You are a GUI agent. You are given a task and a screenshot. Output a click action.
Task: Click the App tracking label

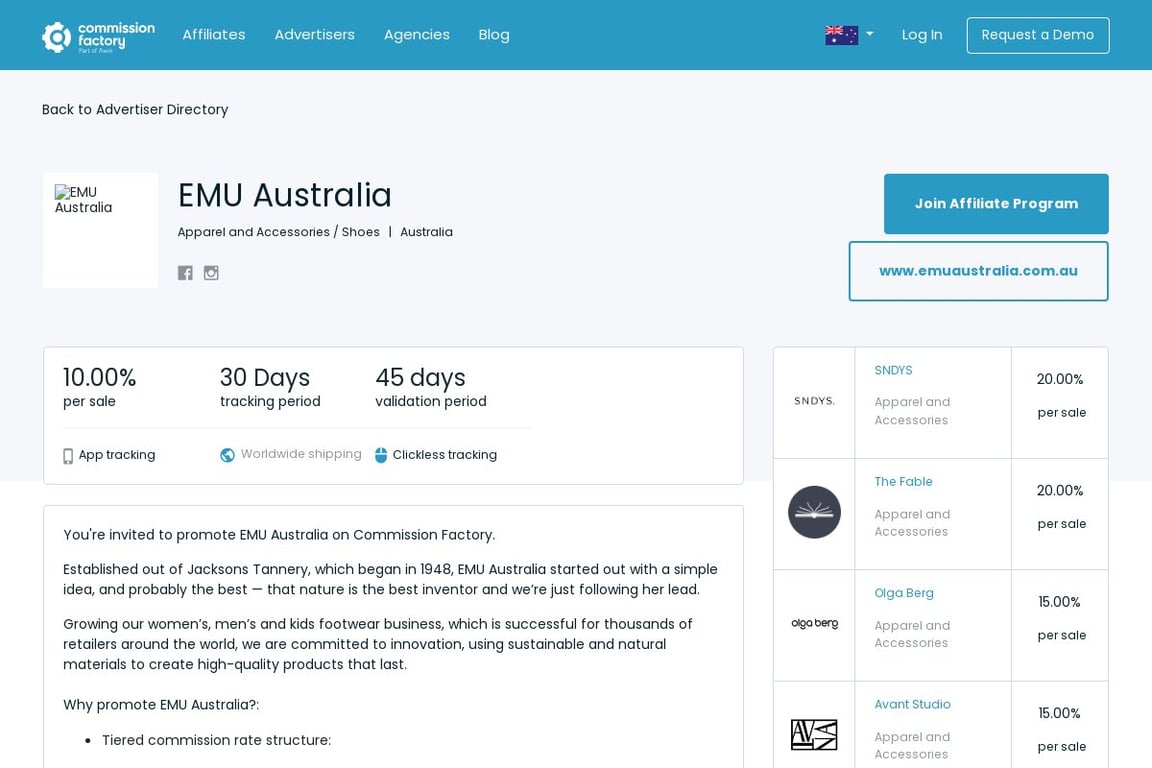coord(117,455)
